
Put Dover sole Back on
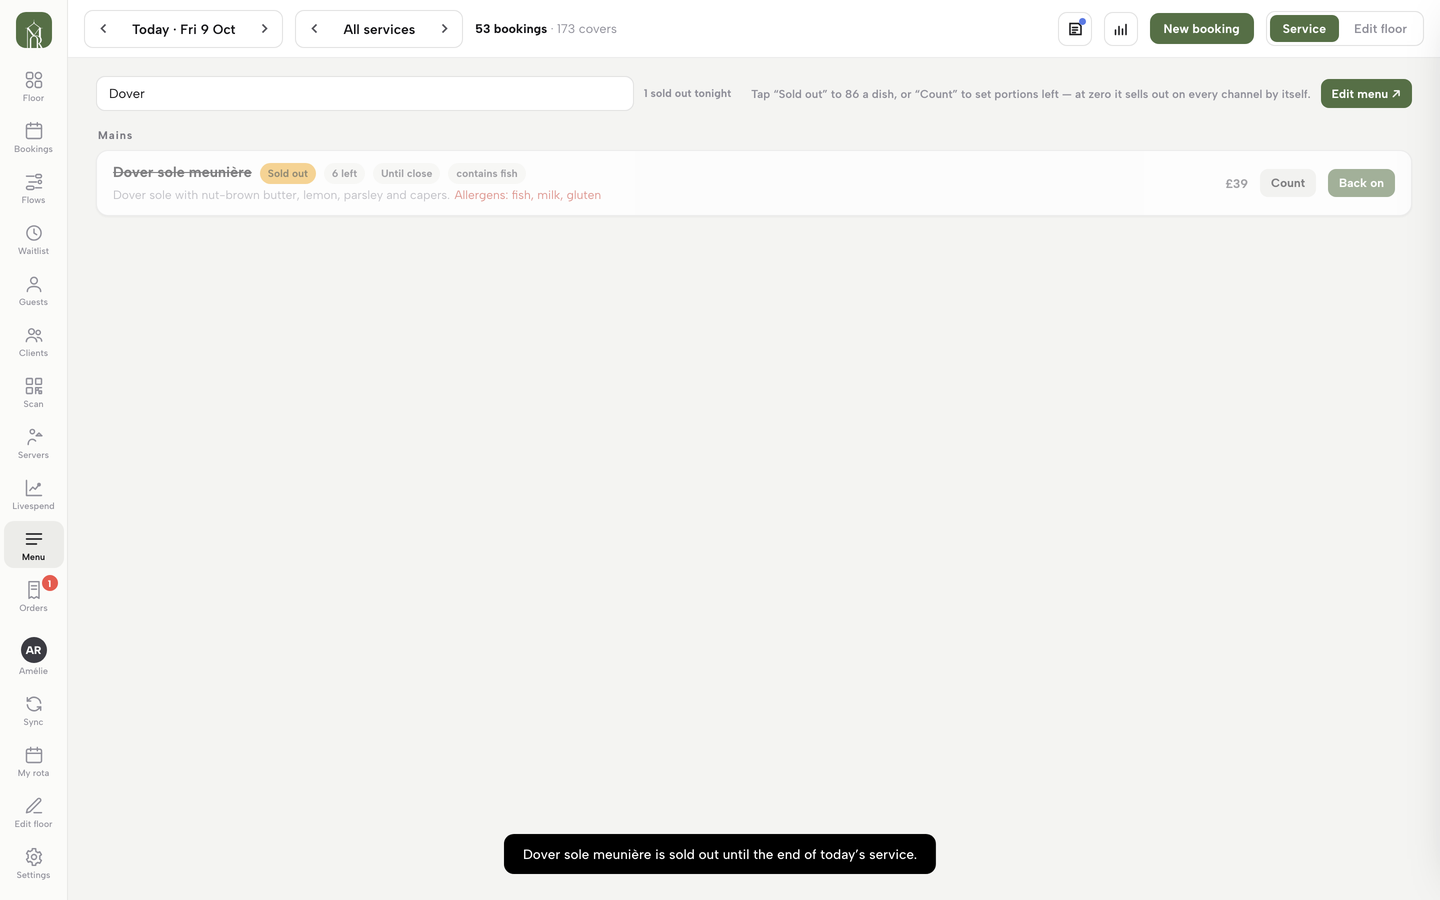(x=1361, y=183)
